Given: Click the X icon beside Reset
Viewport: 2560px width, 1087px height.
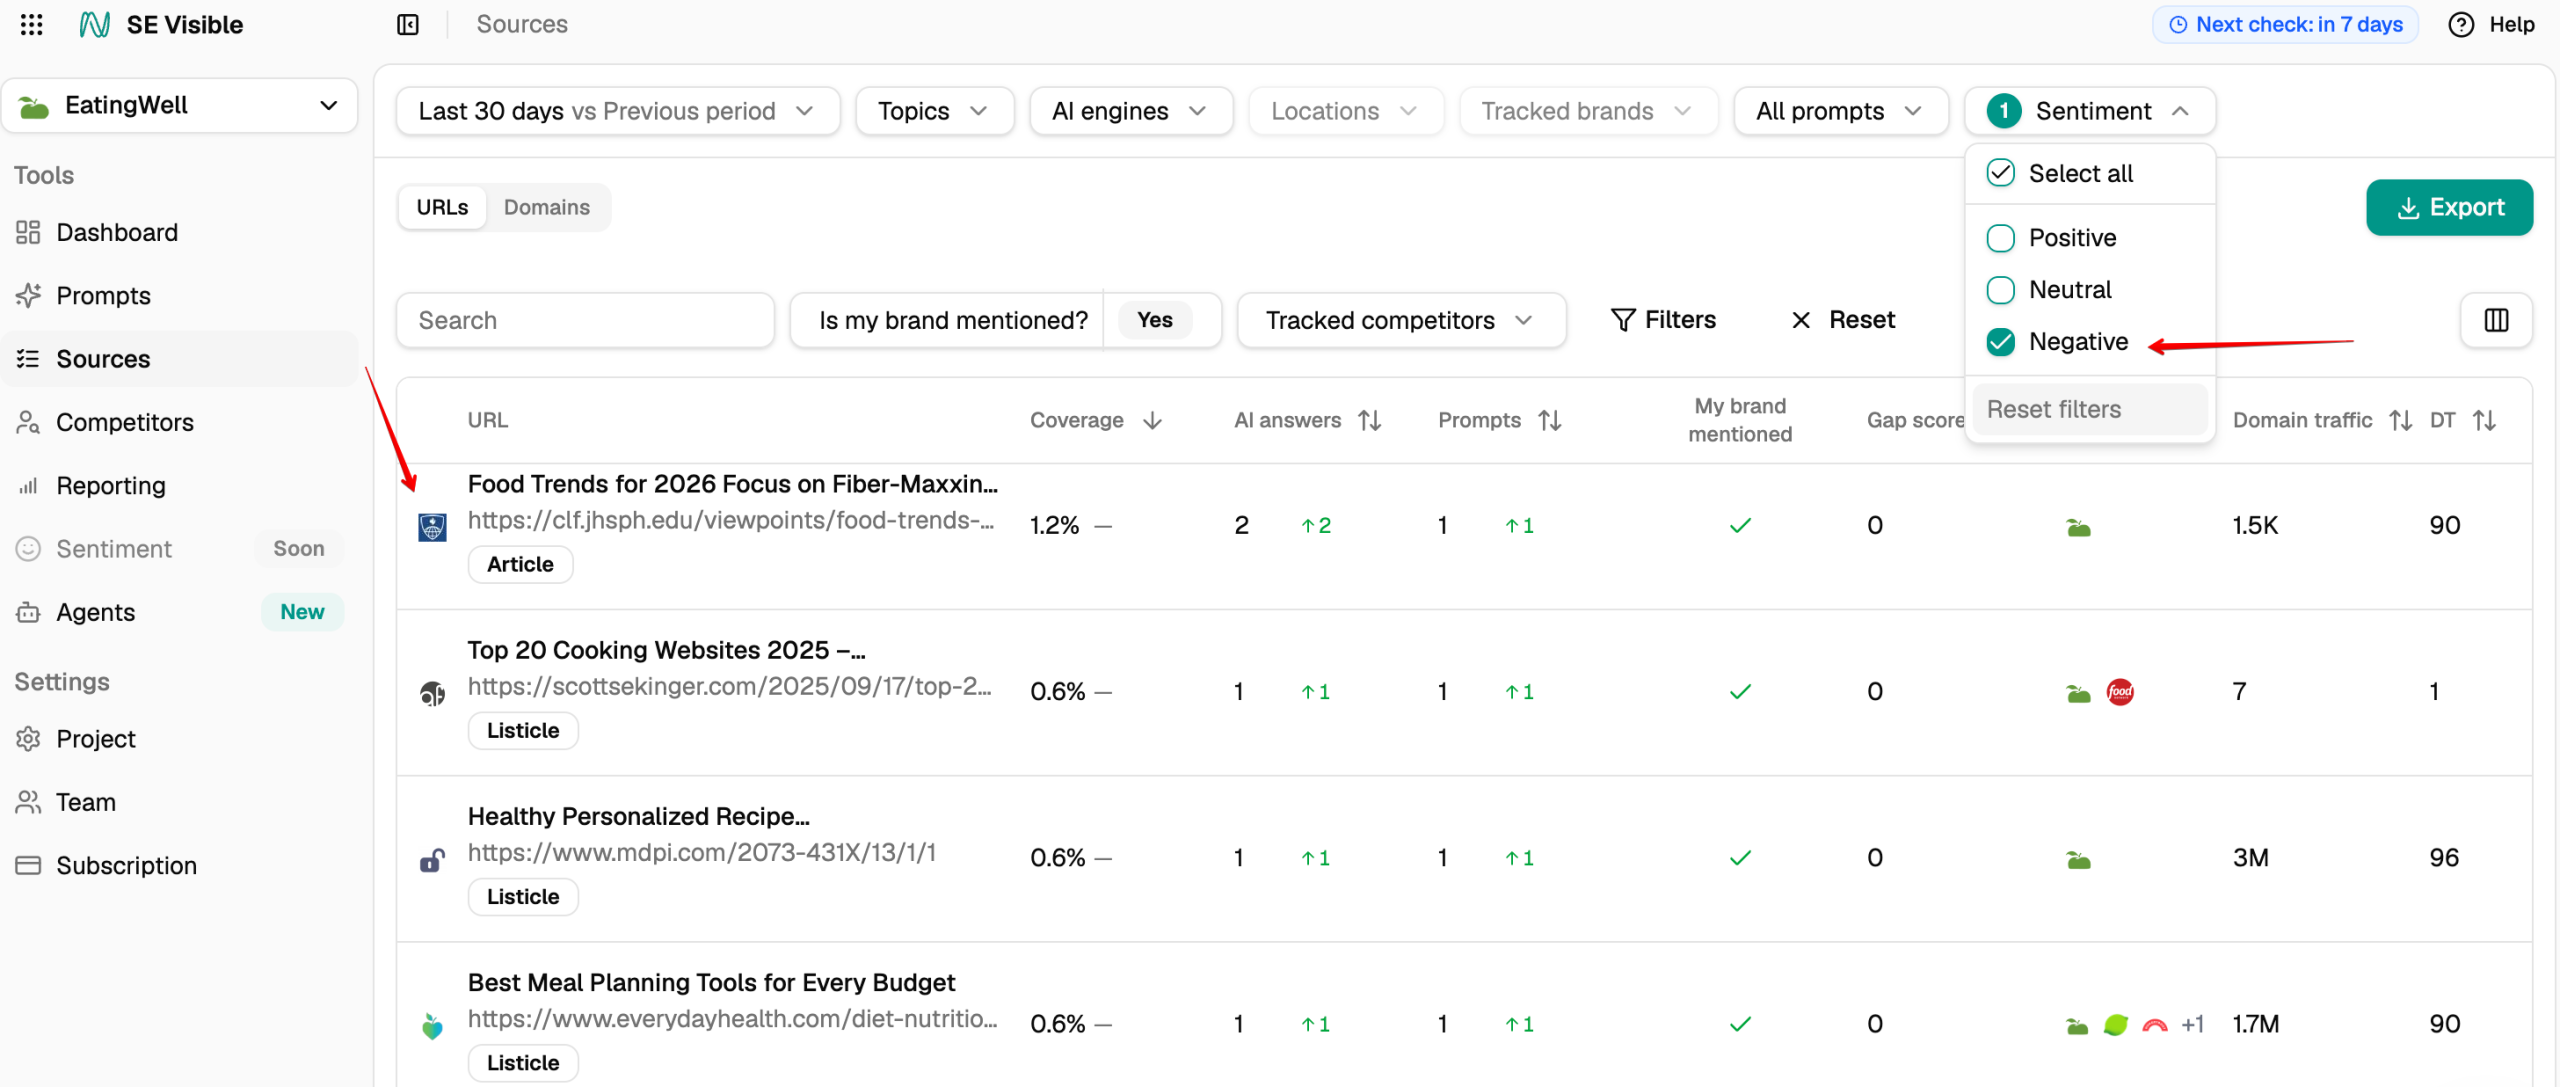Looking at the screenshot, I should (x=1801, y=320).
